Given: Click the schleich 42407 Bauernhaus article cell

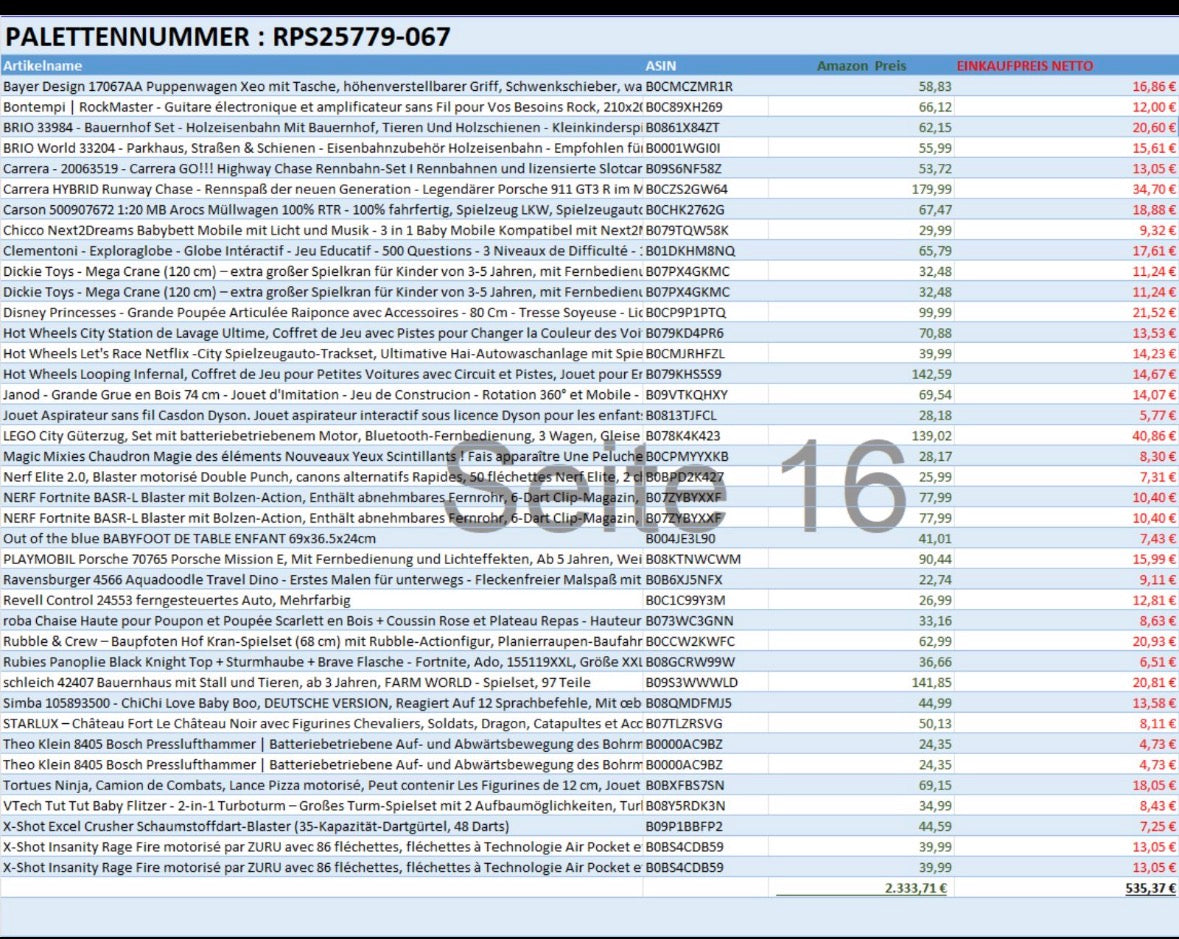Looking at the screenshot, I should [x=320, y=682].
